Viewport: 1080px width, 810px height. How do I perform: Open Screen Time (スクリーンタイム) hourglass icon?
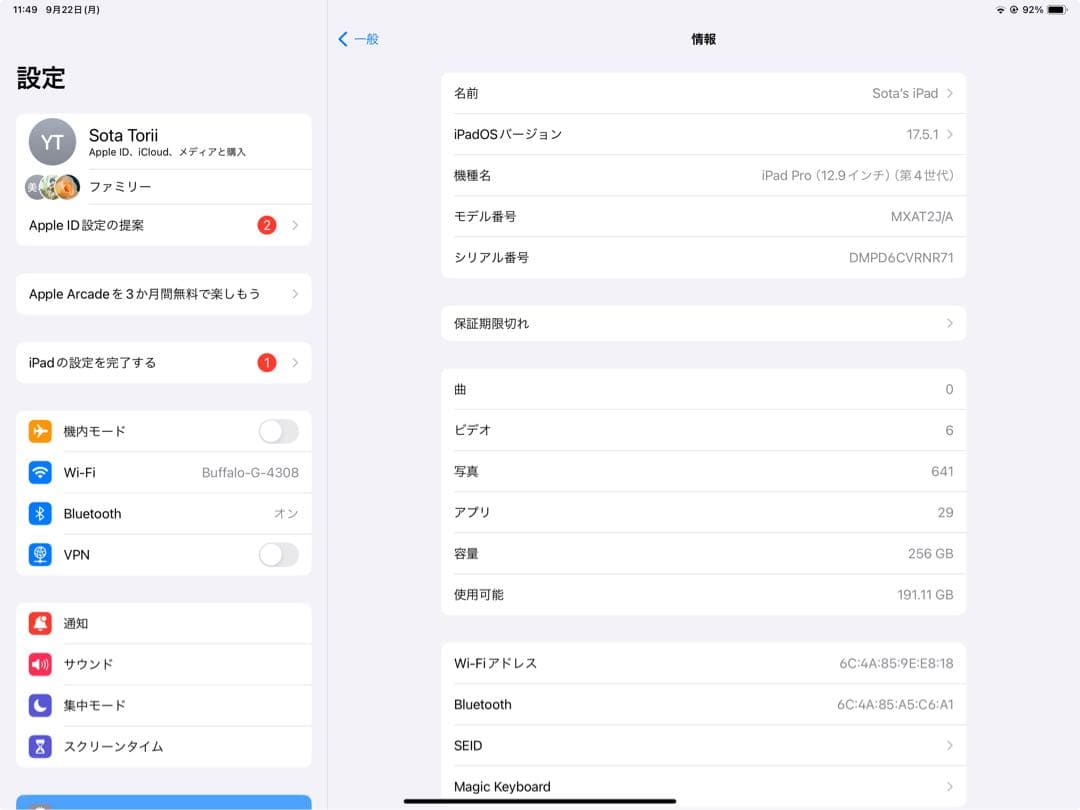tap(40, 746)
